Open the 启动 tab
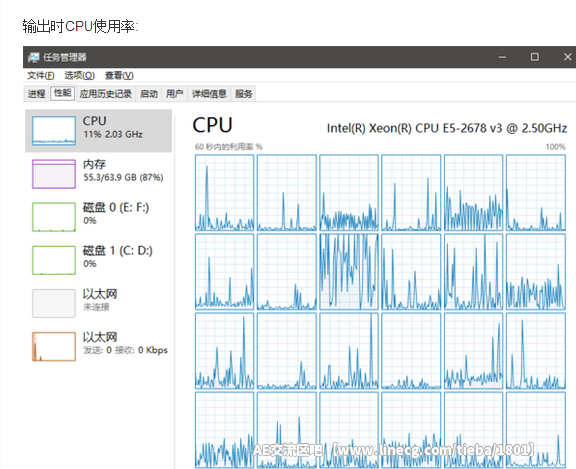Screen dimensions: 576x469 click(x=149, y=94)
